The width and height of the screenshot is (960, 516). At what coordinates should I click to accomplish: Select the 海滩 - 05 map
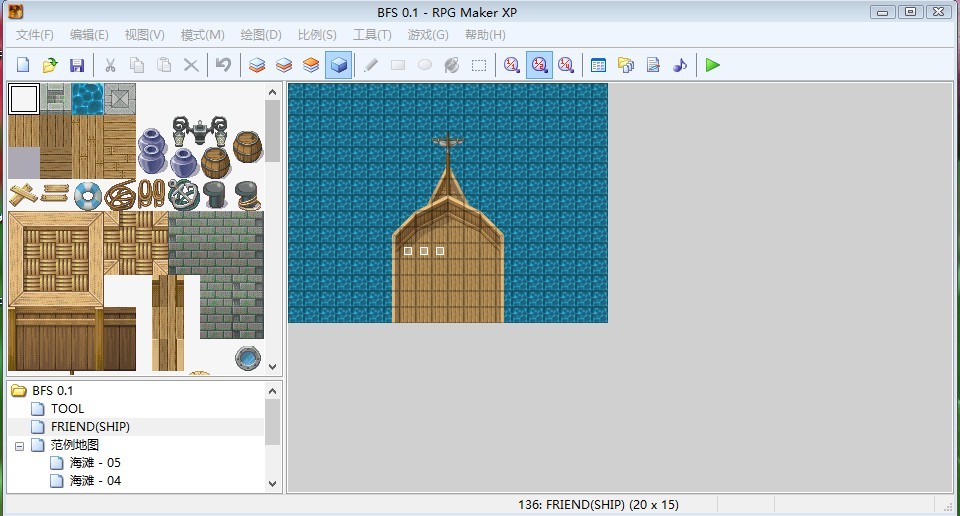(x=95, y=463)
